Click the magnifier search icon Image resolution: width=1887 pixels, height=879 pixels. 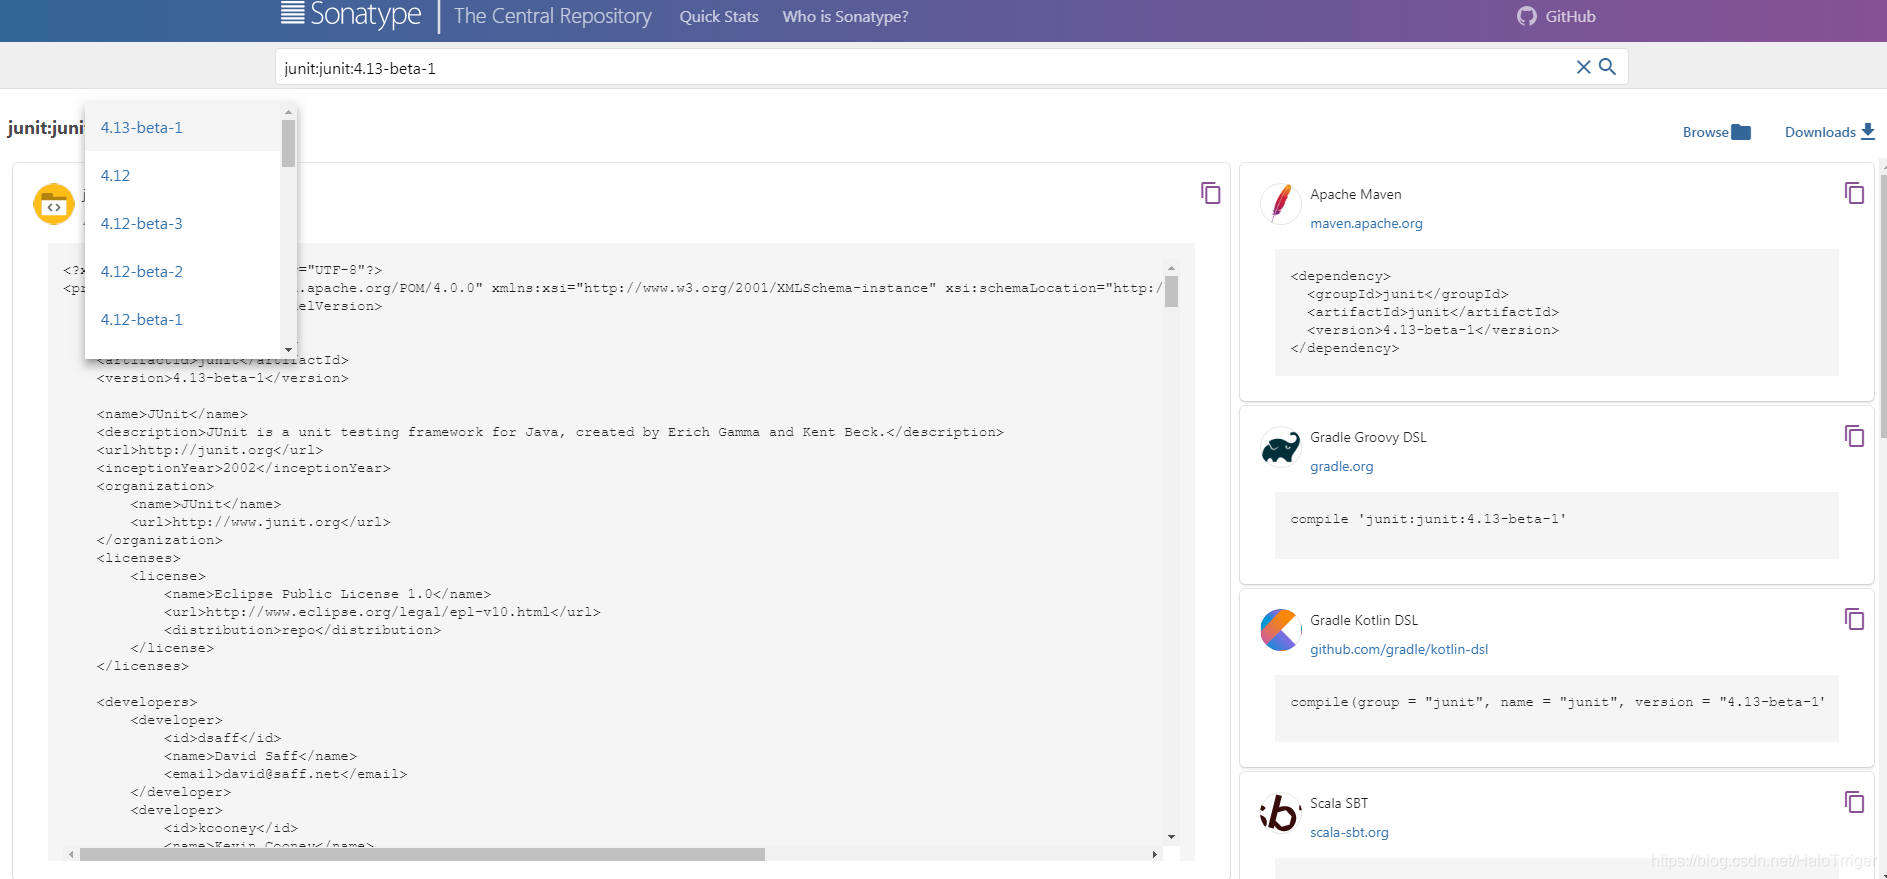[1607, 66]
